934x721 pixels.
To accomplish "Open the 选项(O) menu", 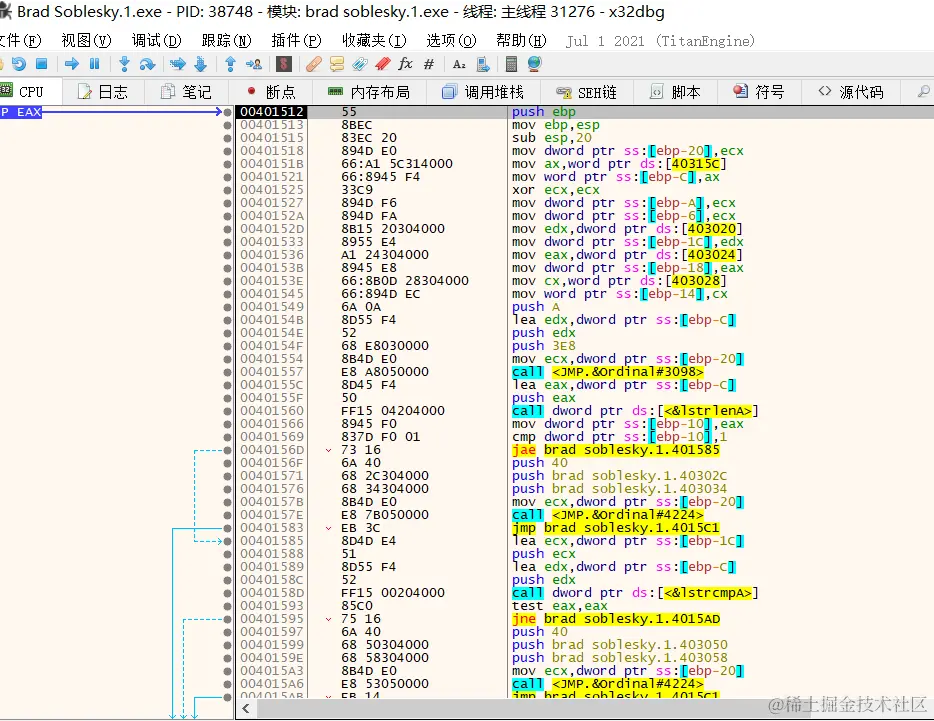I will (x=451, y=41).
